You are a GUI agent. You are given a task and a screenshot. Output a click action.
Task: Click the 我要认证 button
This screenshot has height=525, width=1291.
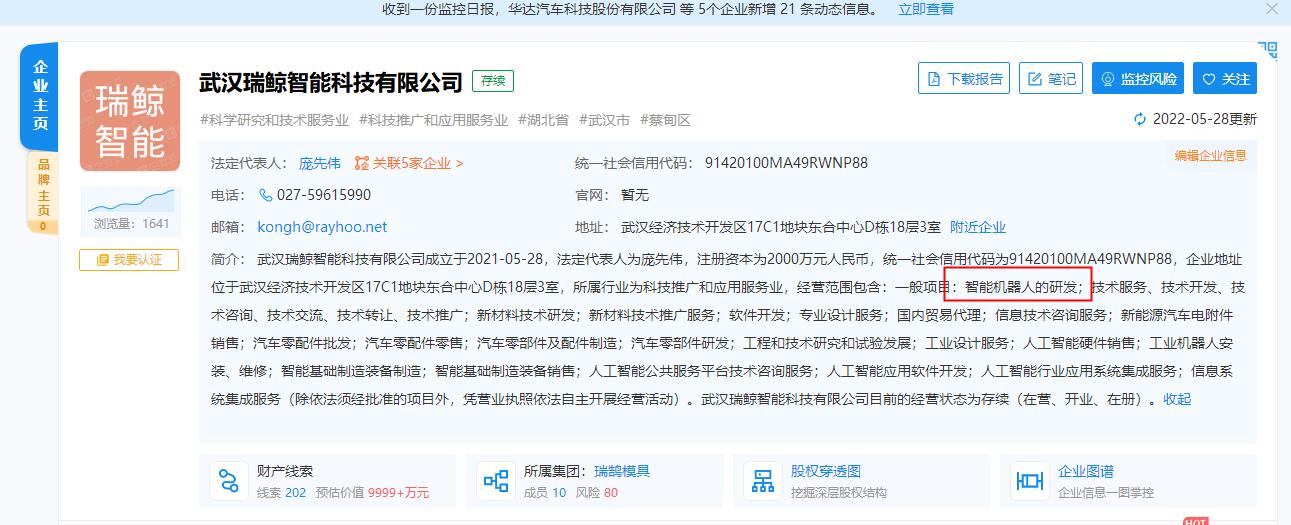[x=129, y=260]
